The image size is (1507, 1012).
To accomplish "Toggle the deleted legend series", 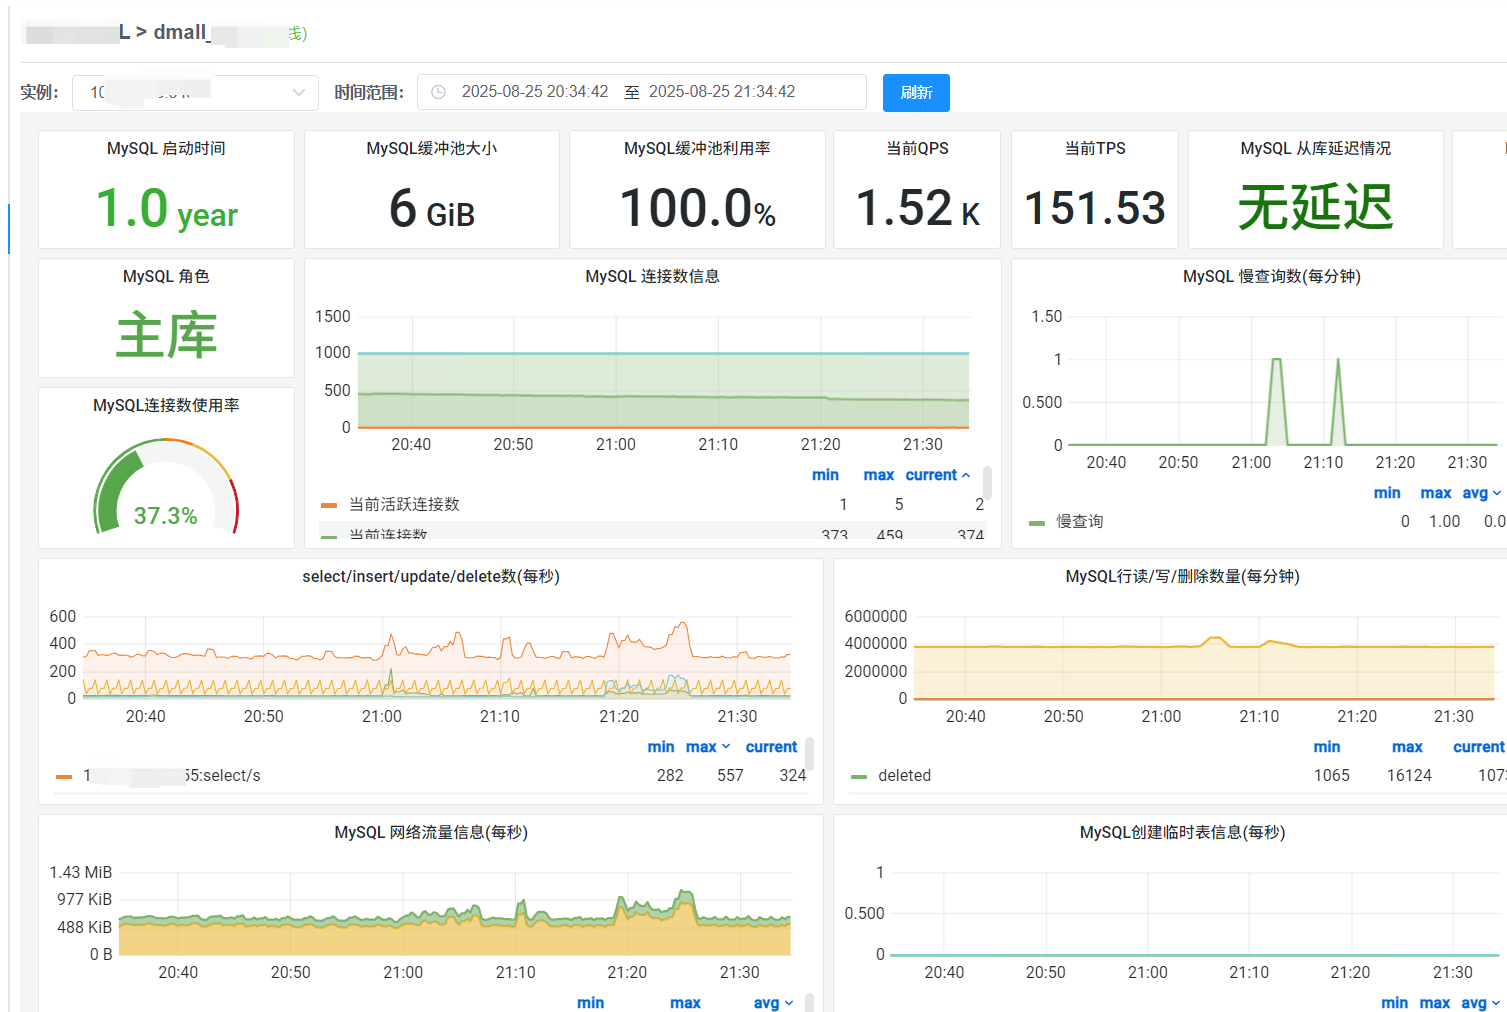I will (x=904, y=776).
